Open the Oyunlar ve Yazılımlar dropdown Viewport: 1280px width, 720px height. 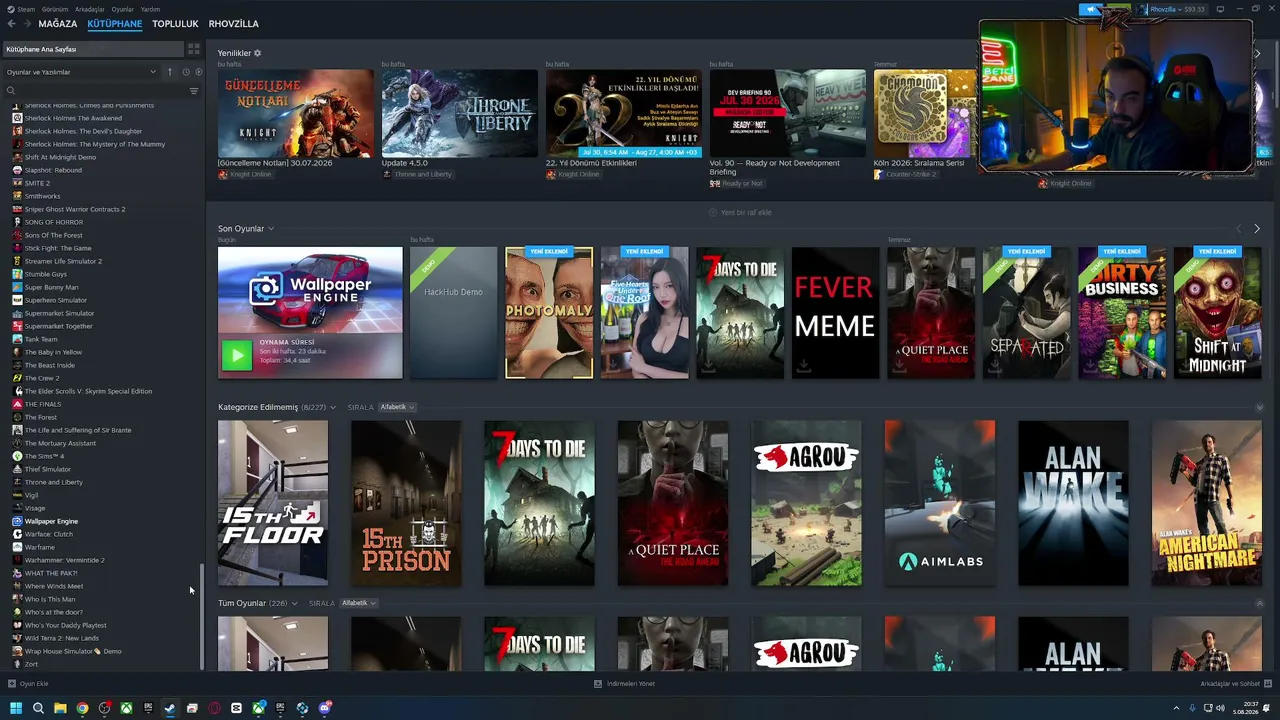pyautogui.click(x=81, y=72)
